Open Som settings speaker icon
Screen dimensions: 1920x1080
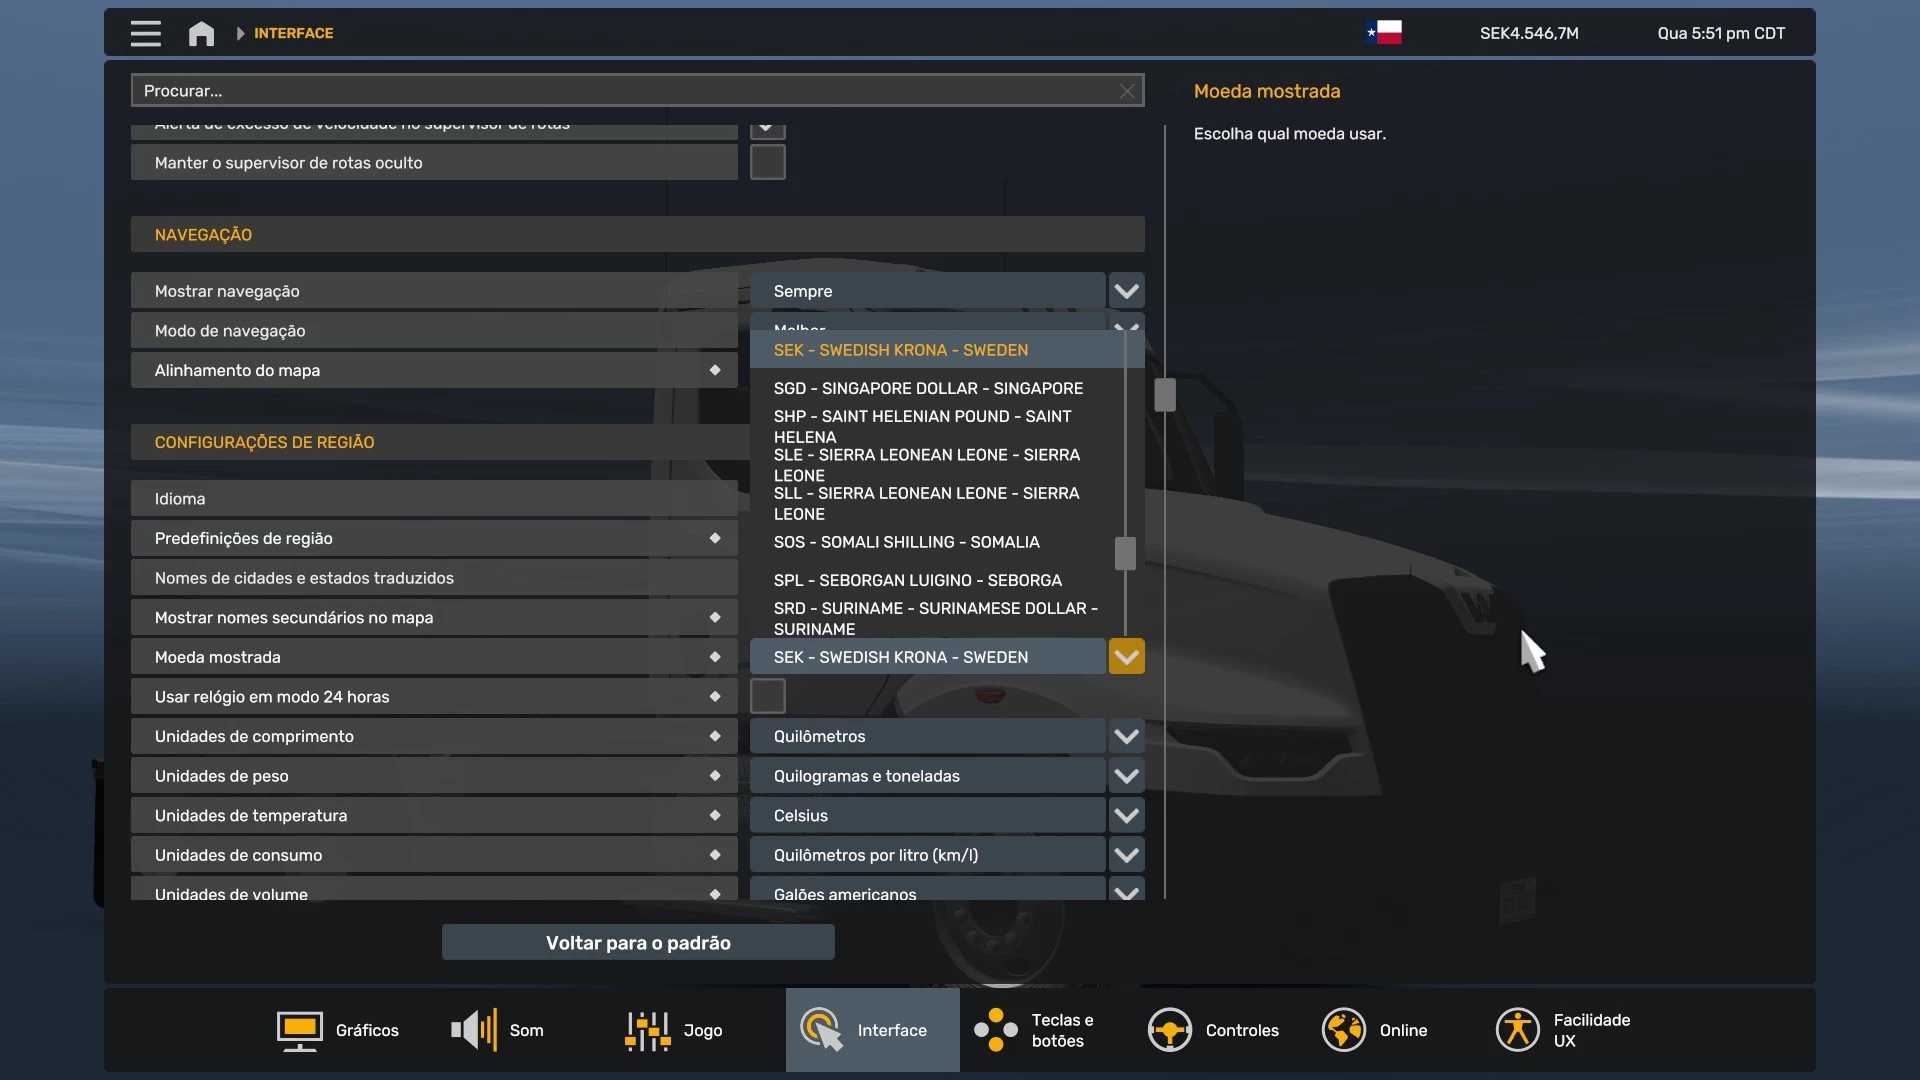click(x=474, y=1030)
